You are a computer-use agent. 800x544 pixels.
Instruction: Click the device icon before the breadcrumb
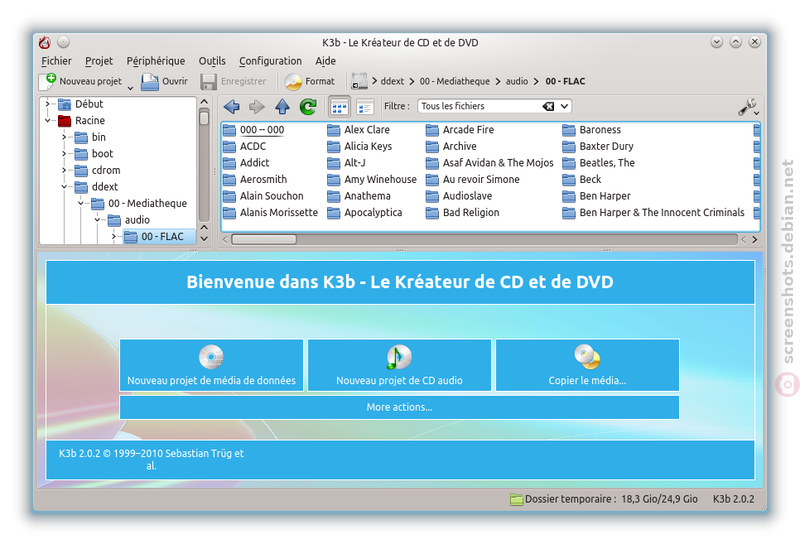tap(359, 81)
